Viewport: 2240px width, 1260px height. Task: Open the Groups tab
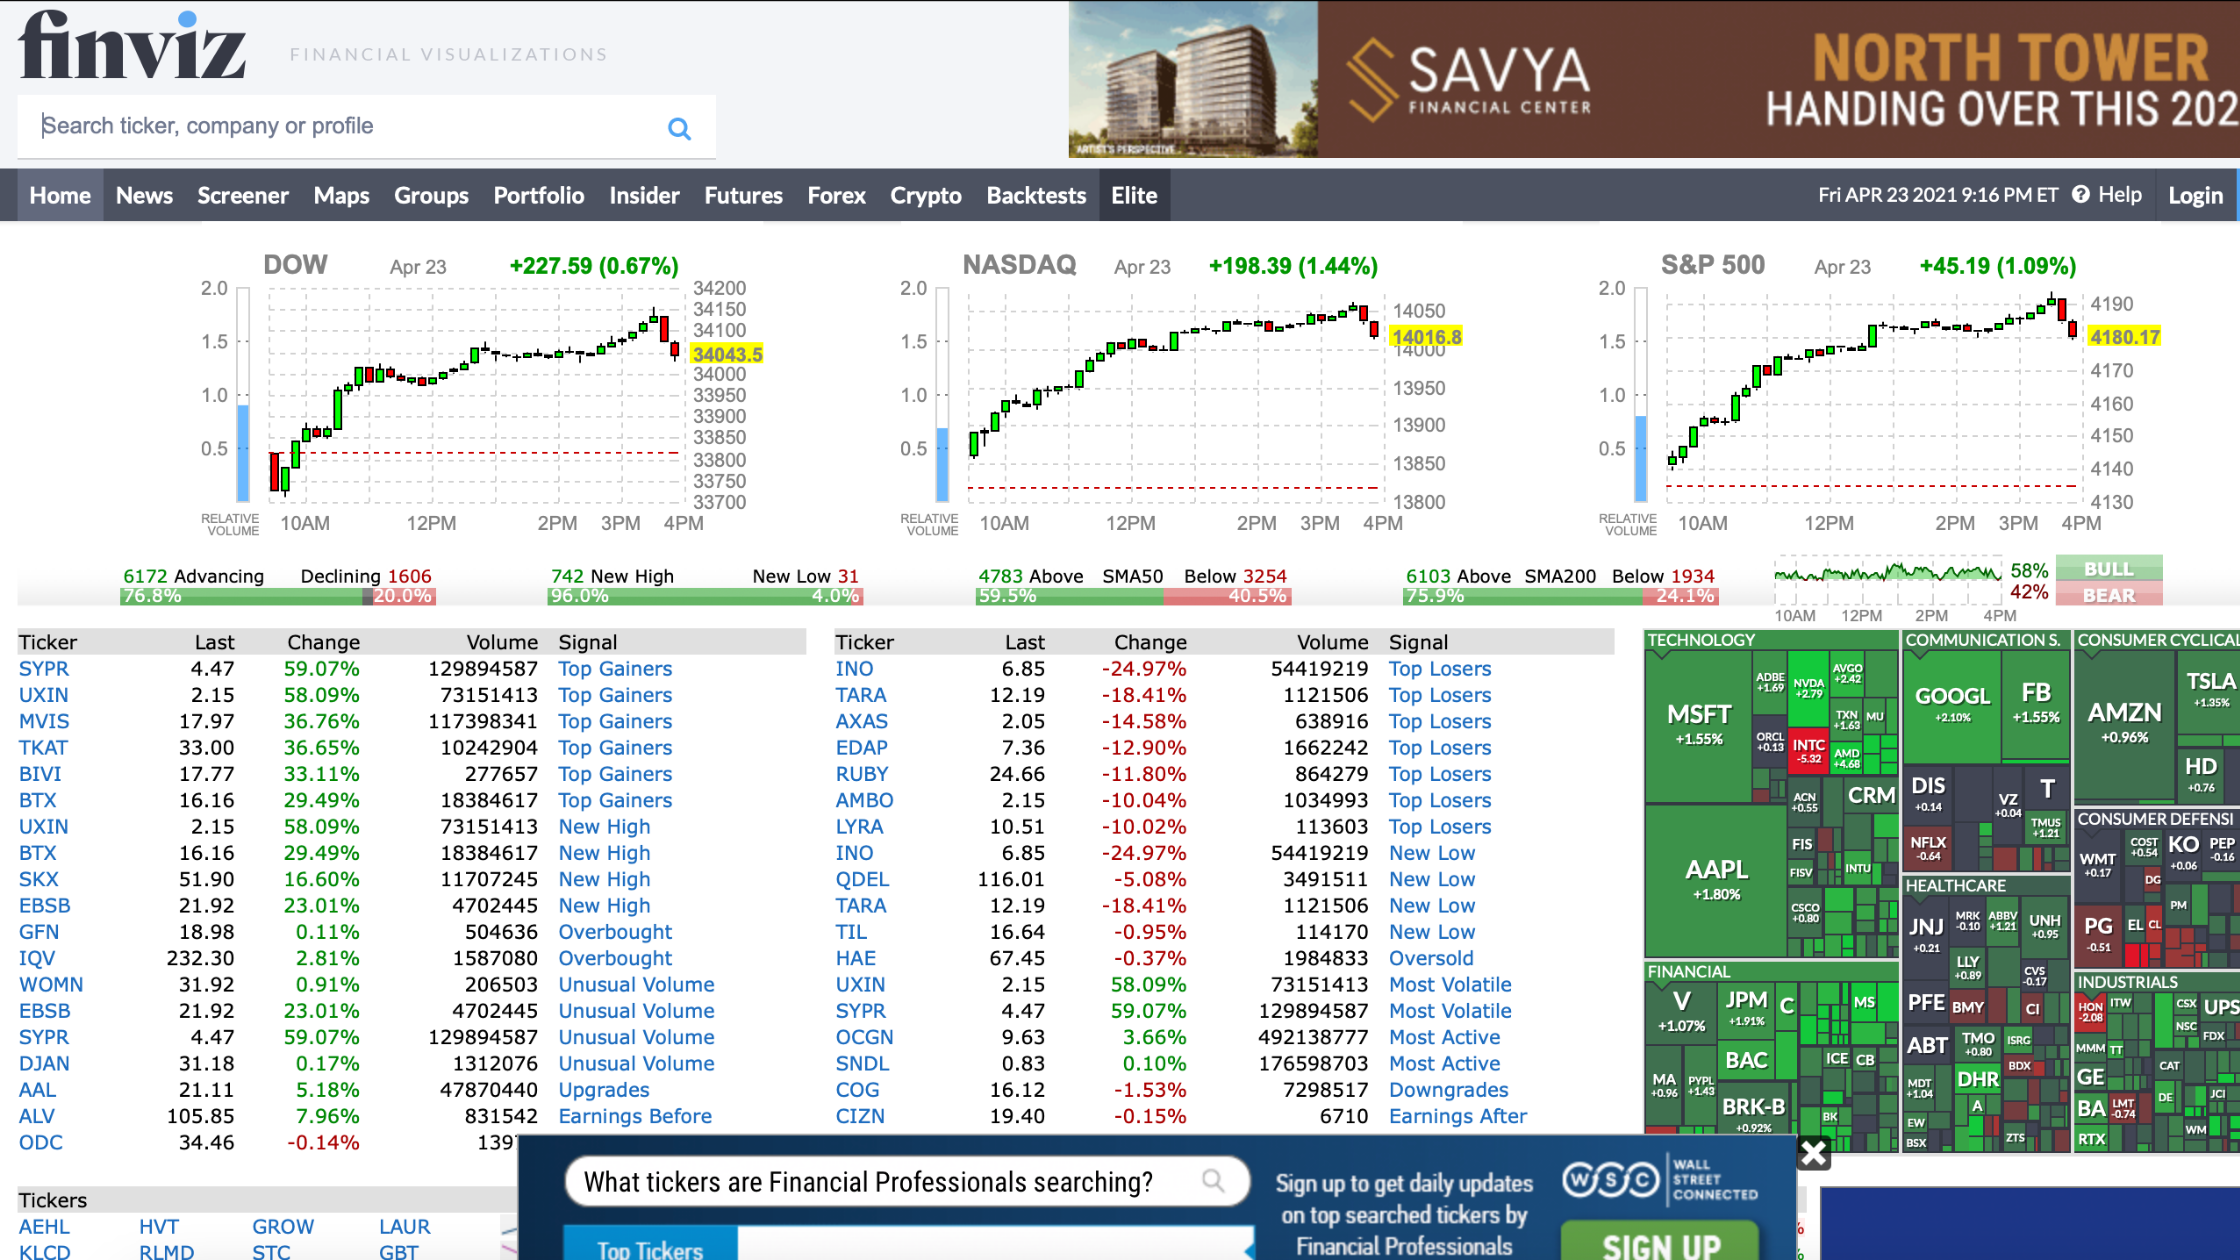coord(431,195)
